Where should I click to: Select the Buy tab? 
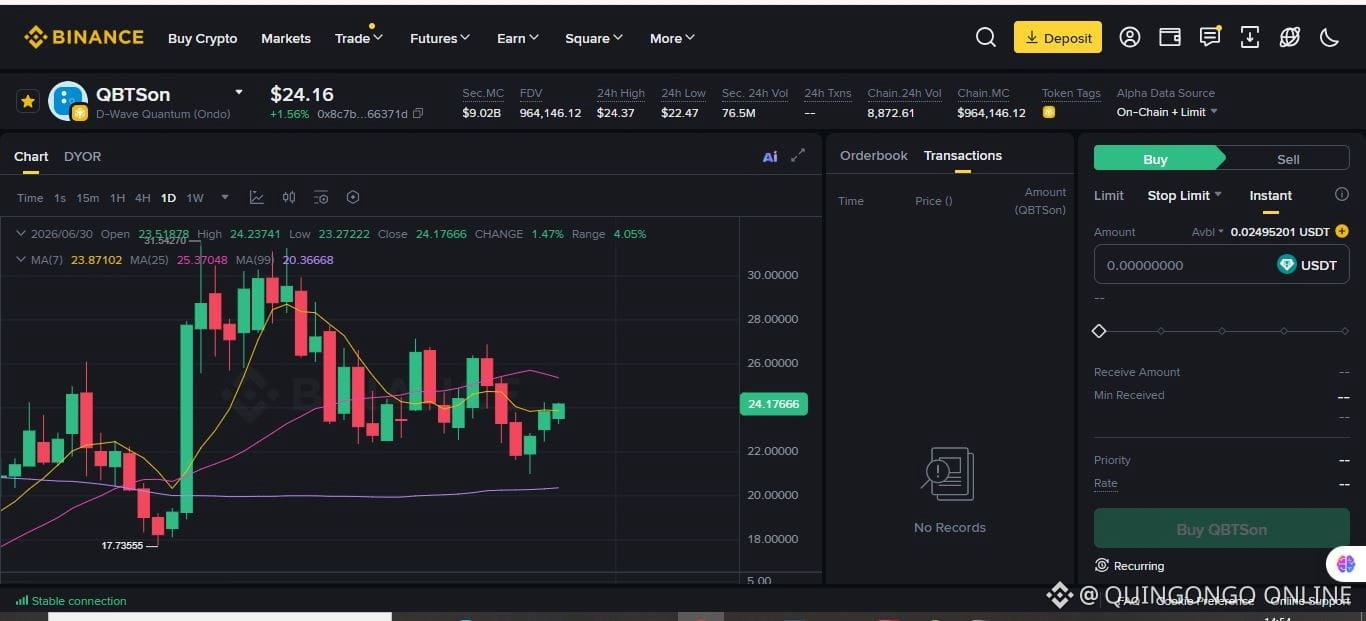(x=1156, y=159)
